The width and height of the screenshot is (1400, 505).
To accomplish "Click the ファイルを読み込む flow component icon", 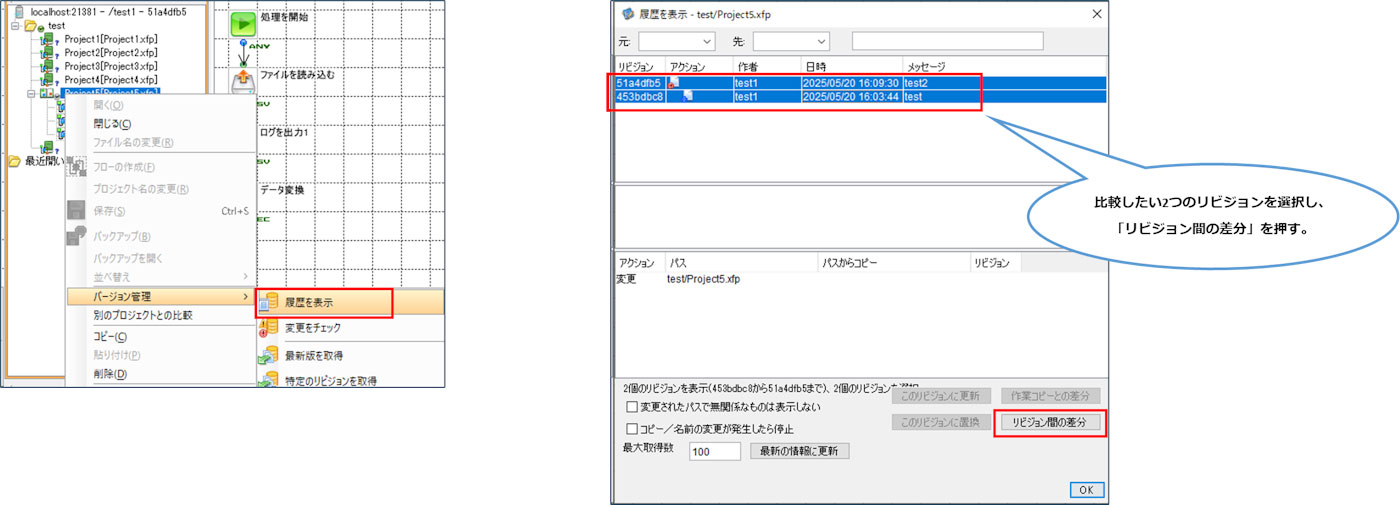I will point(243,80).
